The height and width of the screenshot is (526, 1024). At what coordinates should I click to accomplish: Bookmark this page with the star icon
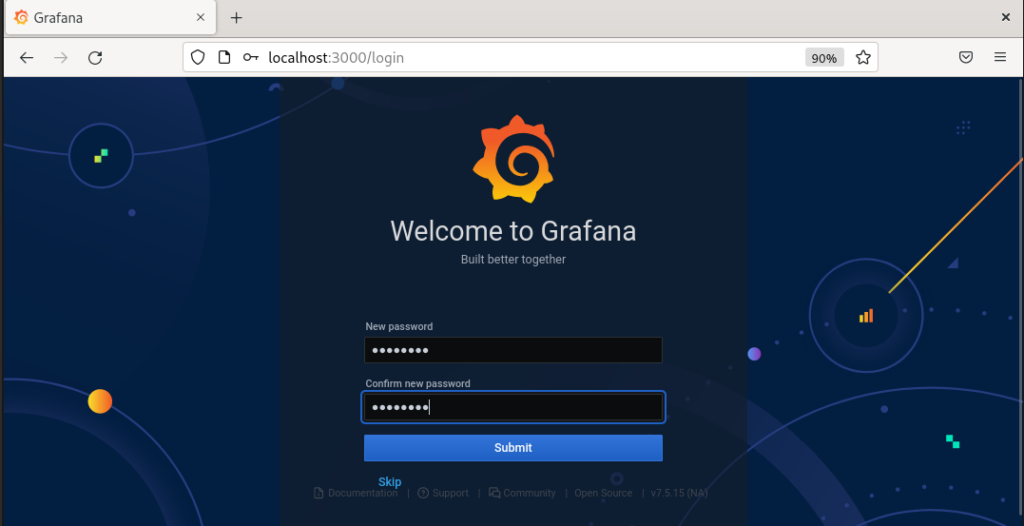pos(863,58)
